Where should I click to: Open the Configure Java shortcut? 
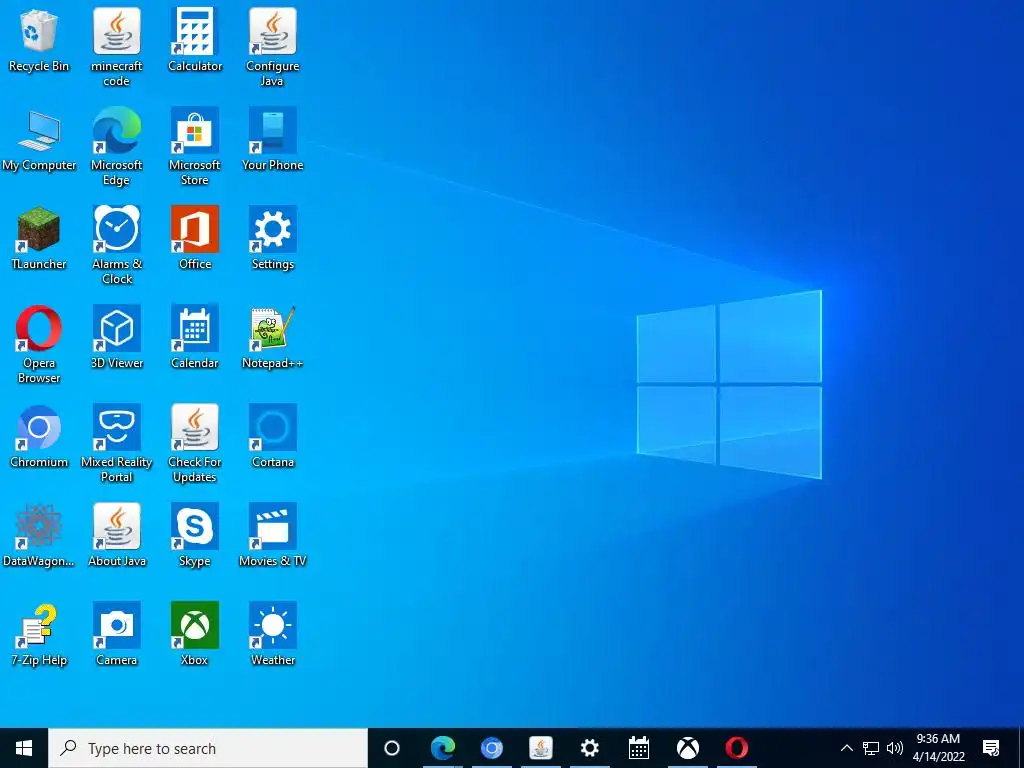(272, 48)
